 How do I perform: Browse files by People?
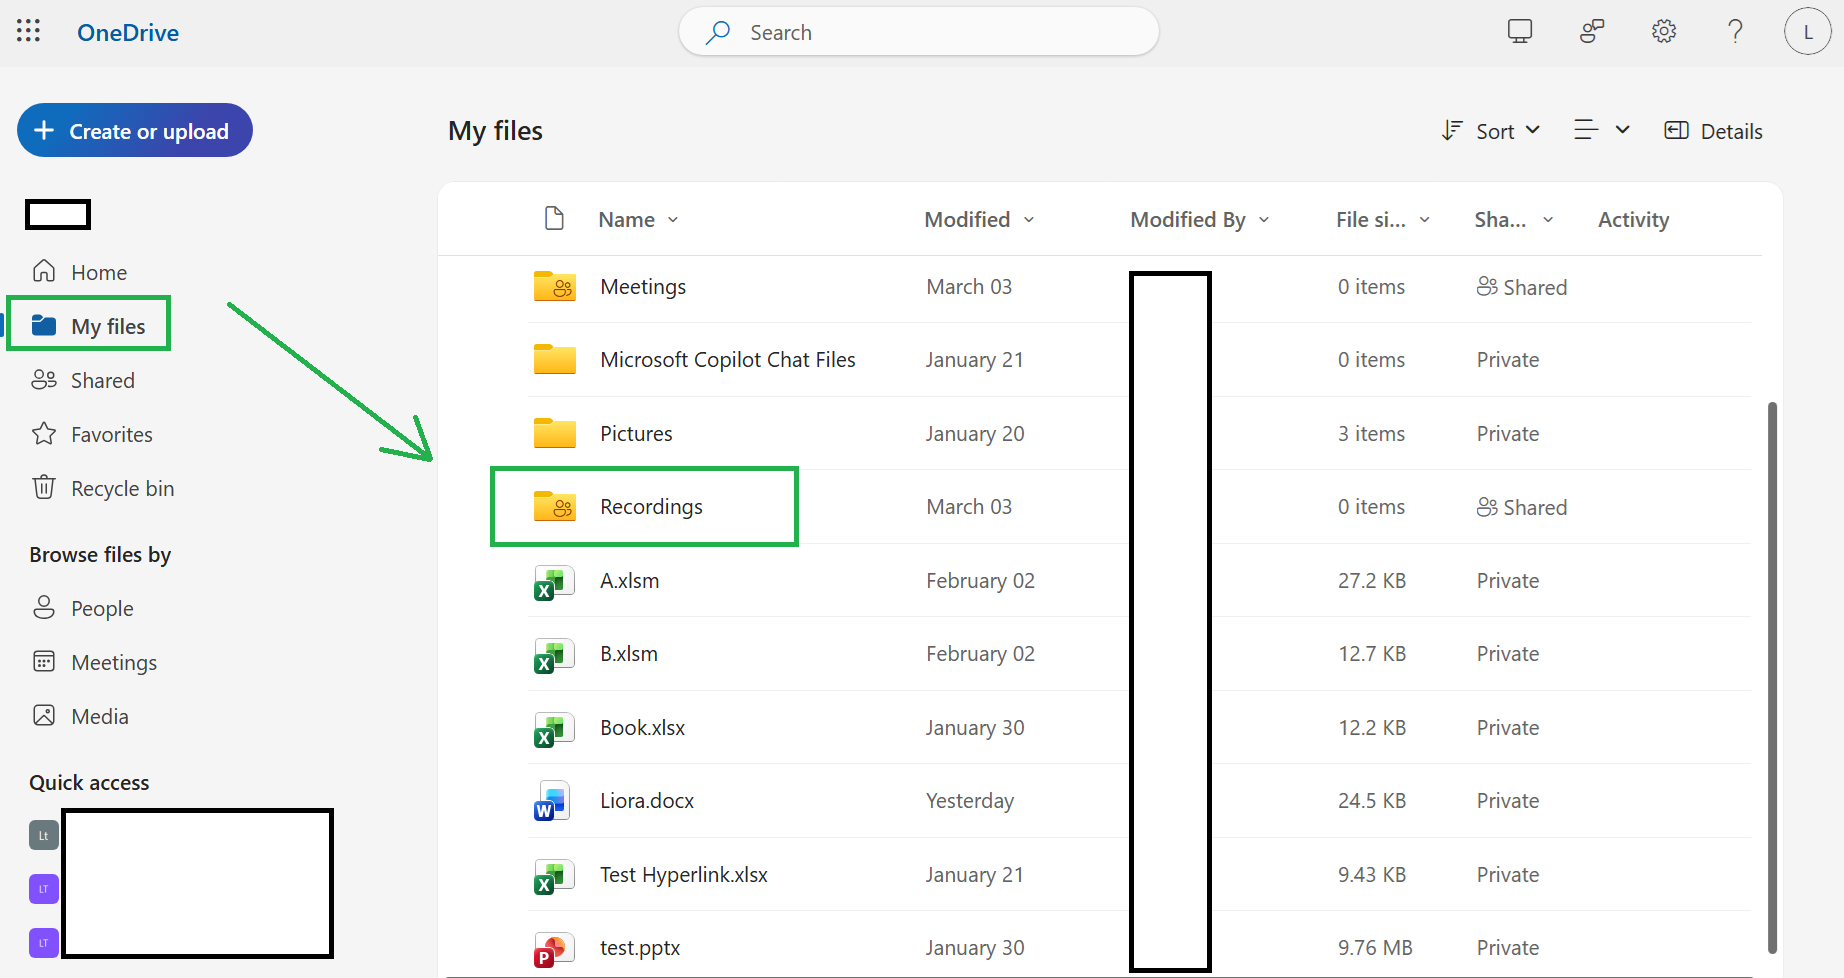[x=83, y=608]
